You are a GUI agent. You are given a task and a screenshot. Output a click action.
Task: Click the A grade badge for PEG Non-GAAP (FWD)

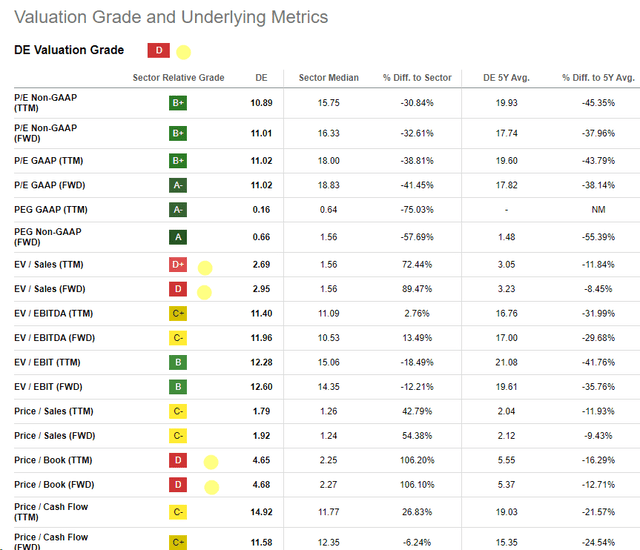click(178, 237)
